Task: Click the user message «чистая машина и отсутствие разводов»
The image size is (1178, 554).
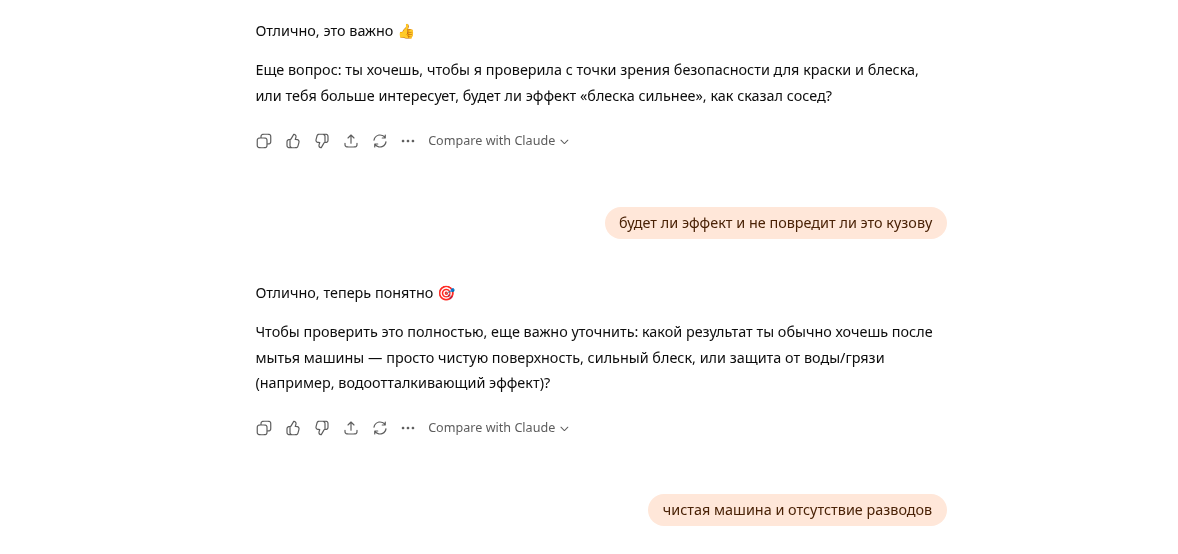Action: pos(797,510)
